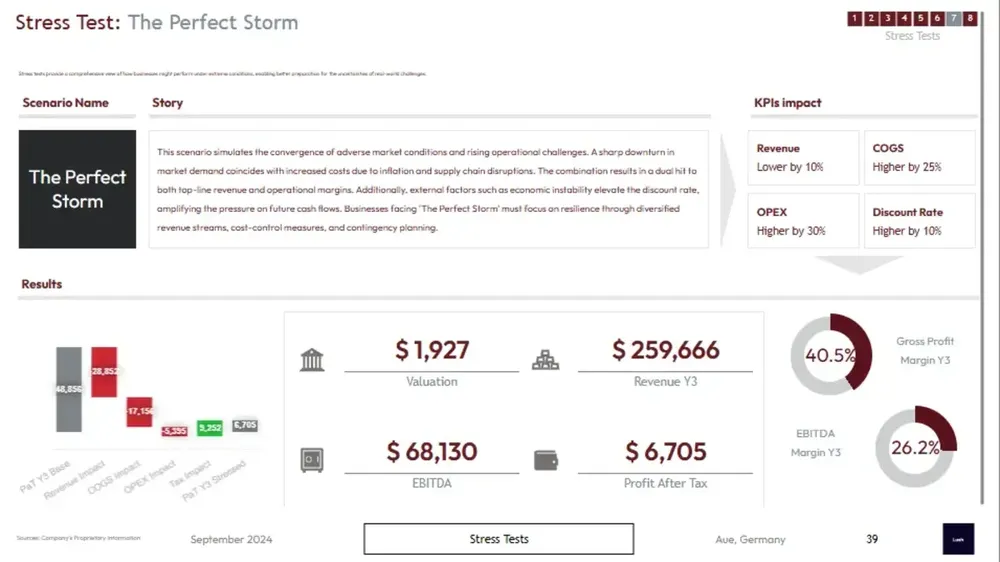Click the grey PaT Y3 Base bar
Viewport: 1000px width, 562px height.
[x=68, y=389]
